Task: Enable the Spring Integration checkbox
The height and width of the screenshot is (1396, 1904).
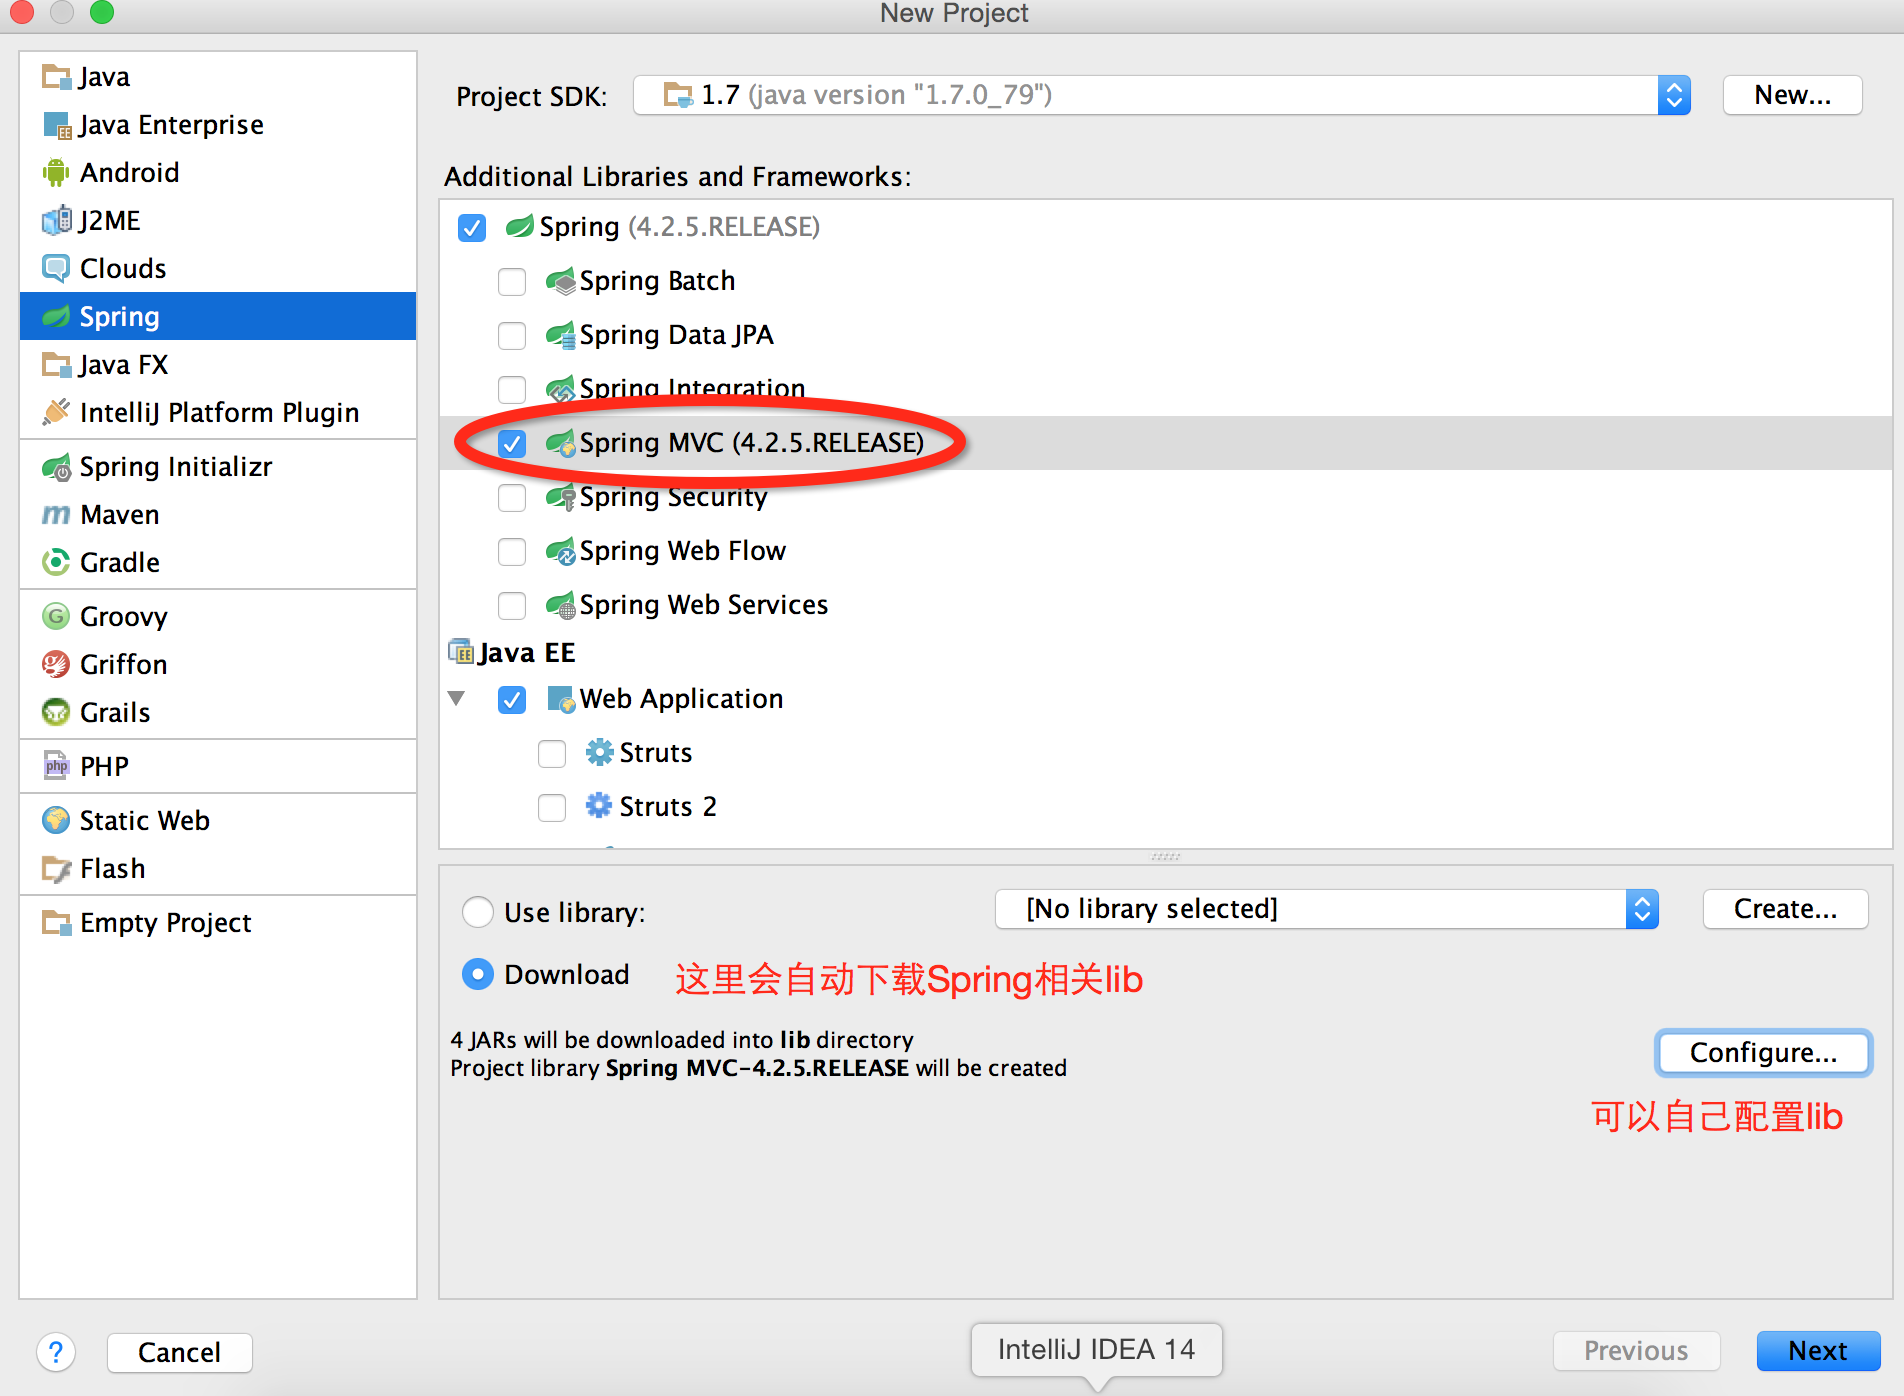Action: point(512,390)
